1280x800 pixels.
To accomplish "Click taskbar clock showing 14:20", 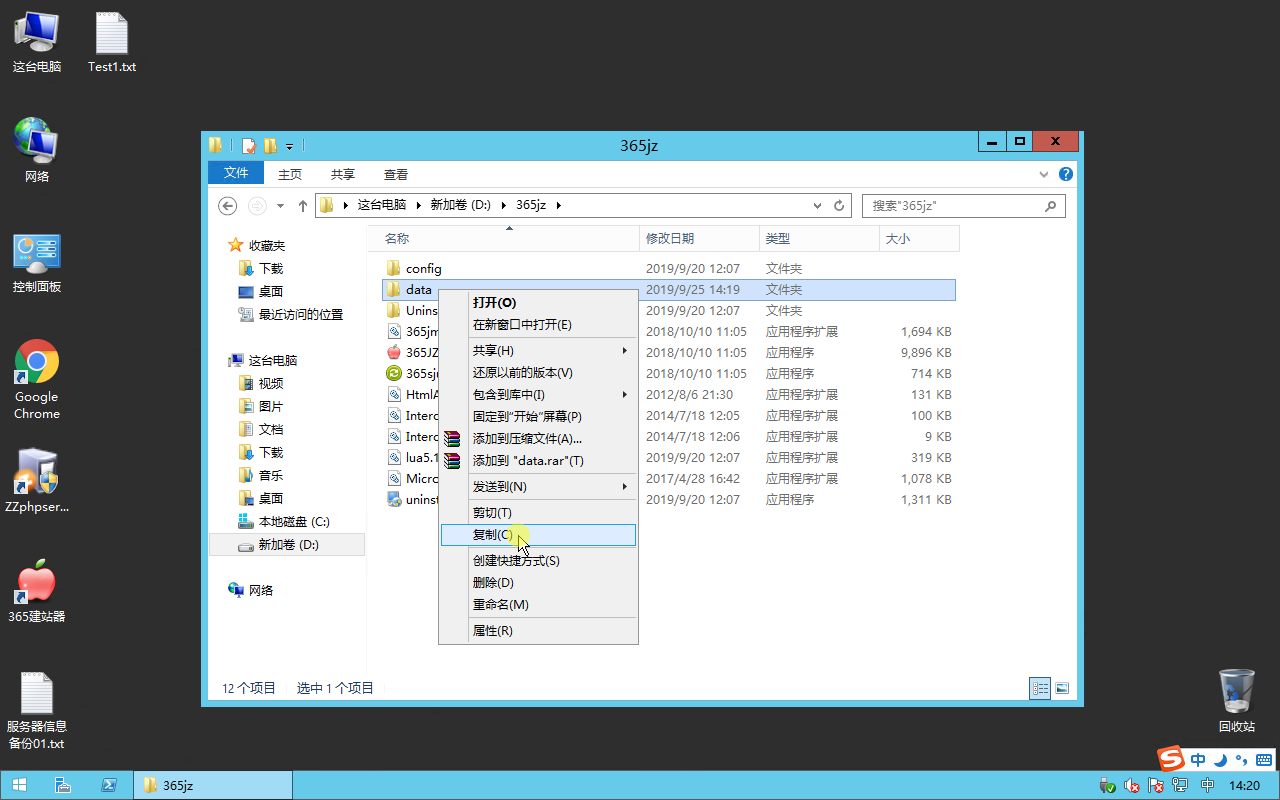I will pyautogui.click(x=1244, y=786).
